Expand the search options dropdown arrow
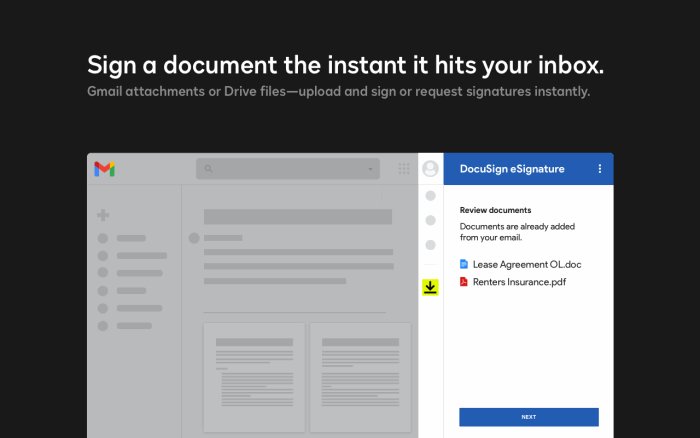Image resolution: width=700 pixels, height=438 pixels. coord(370,169)
